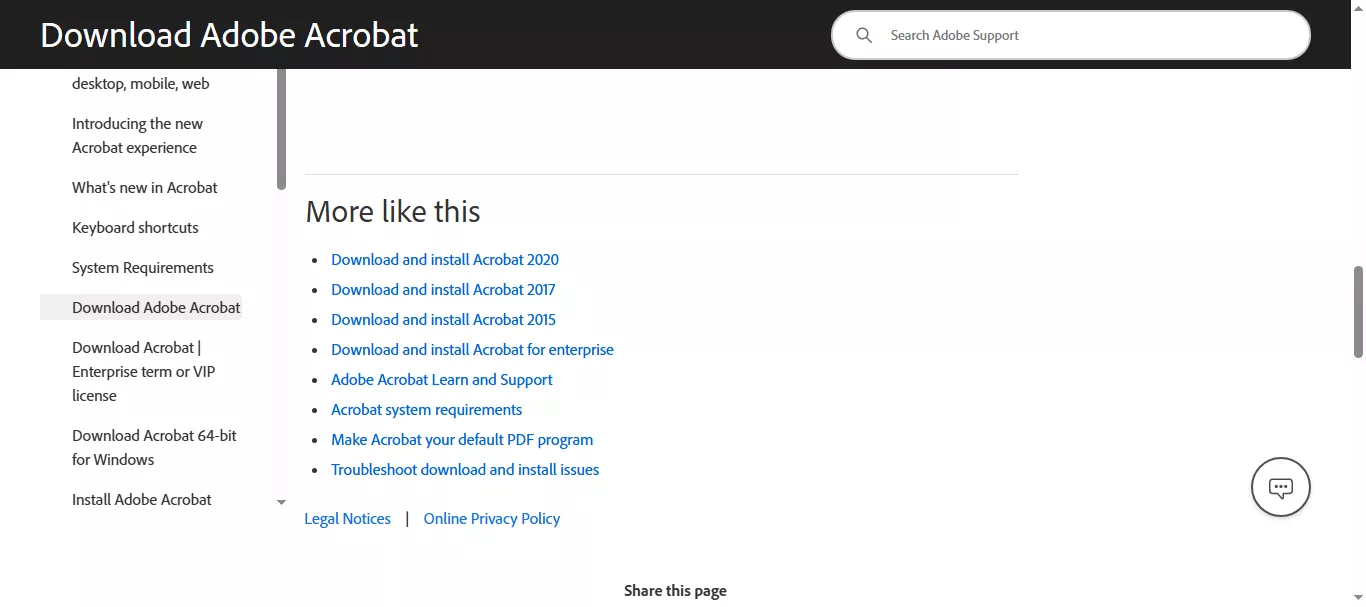This screenshot has height=607, width=1366.
Task: Open Adobe Acrobat Learn and Support
Action: click(x=441, y=379)
